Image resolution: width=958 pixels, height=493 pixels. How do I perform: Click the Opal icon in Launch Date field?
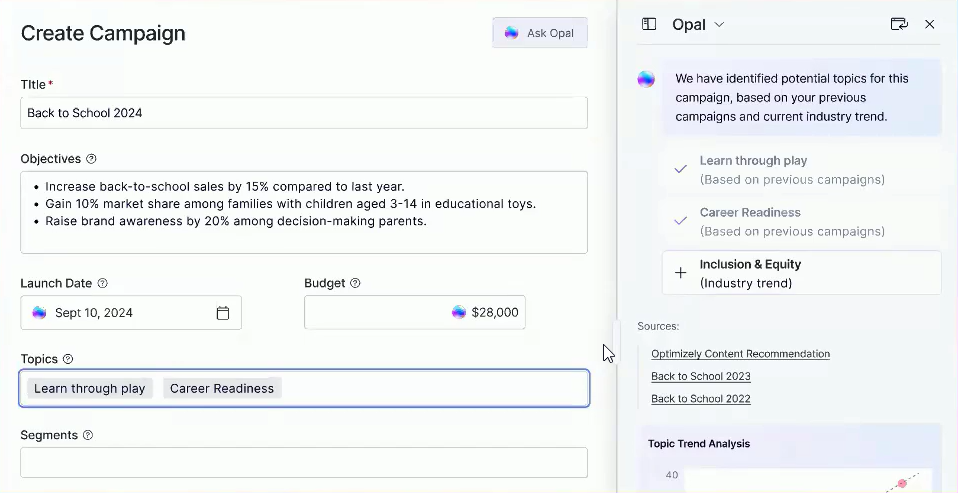[39, 313]
